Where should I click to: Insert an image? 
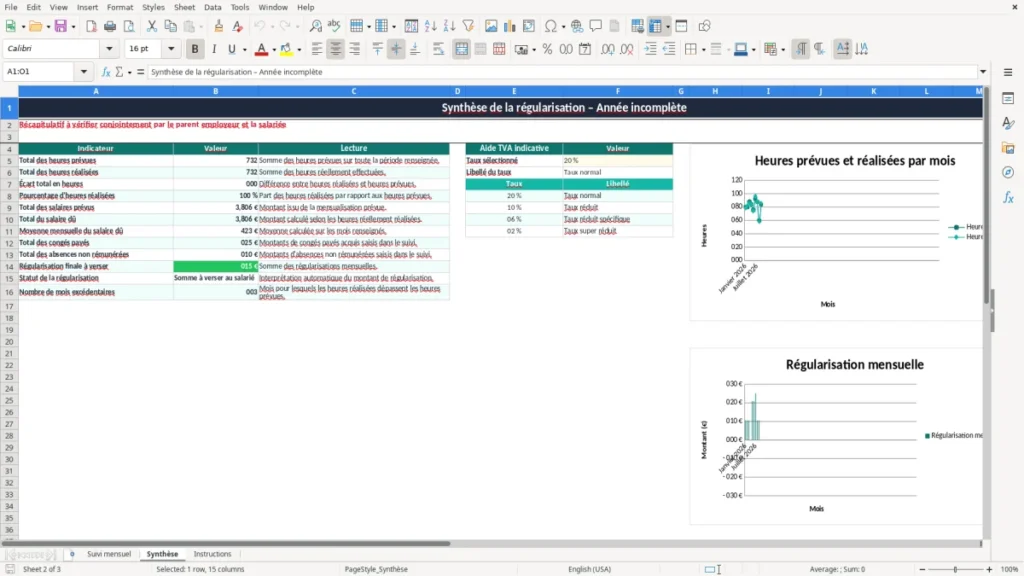click(491, 26)
